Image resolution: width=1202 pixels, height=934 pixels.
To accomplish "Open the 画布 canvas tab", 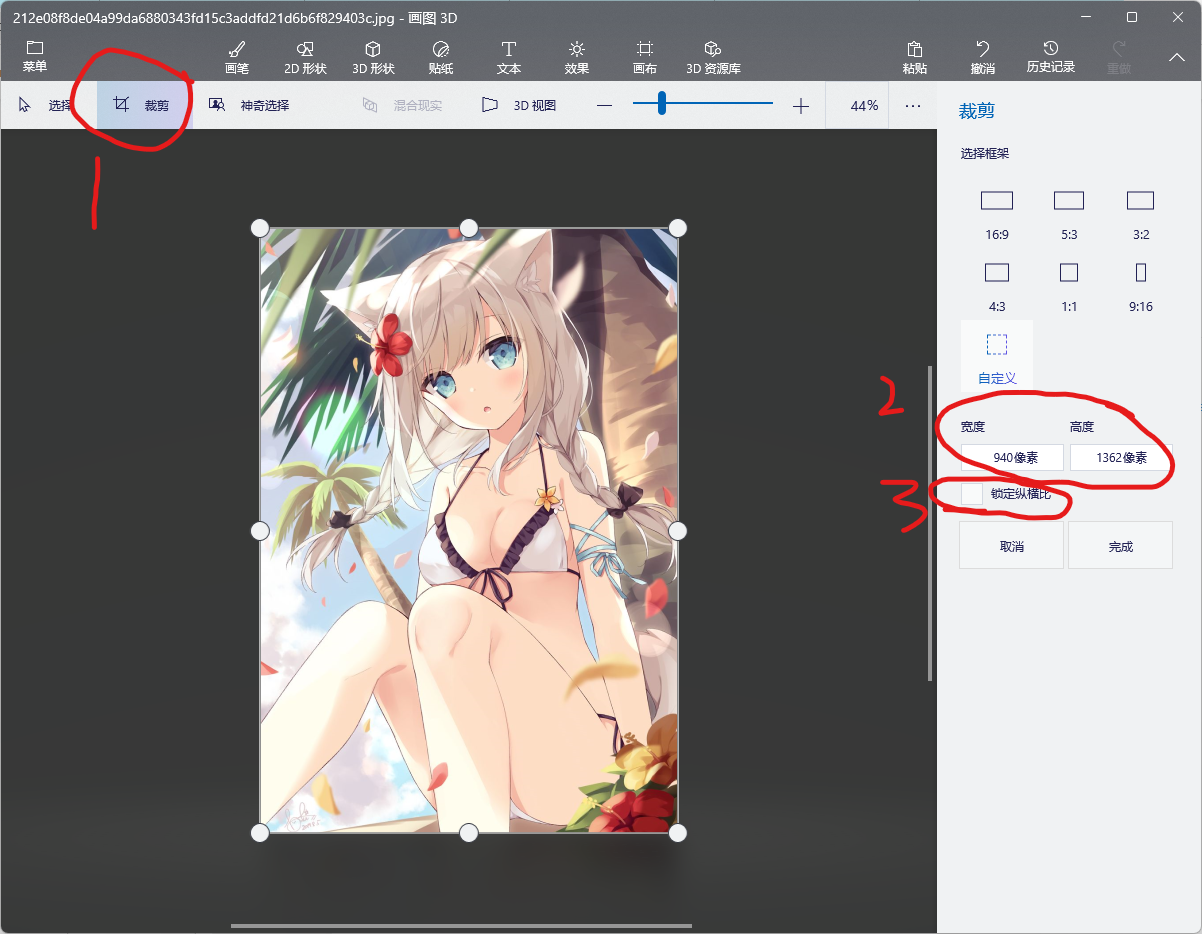I will click(x=645, y=57).
